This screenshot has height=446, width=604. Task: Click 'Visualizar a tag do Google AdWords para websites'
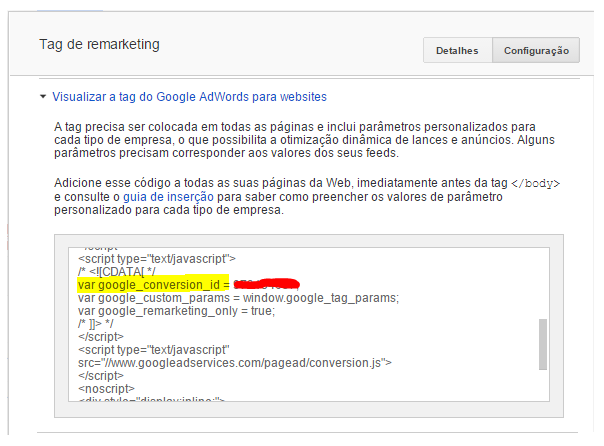click(x=189, y=97)
